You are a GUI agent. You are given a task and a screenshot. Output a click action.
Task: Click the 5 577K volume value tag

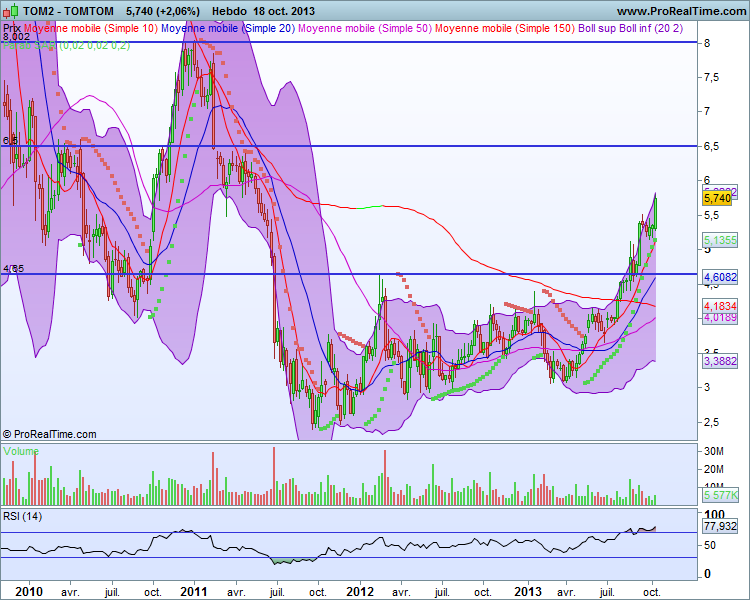[720, 495]
